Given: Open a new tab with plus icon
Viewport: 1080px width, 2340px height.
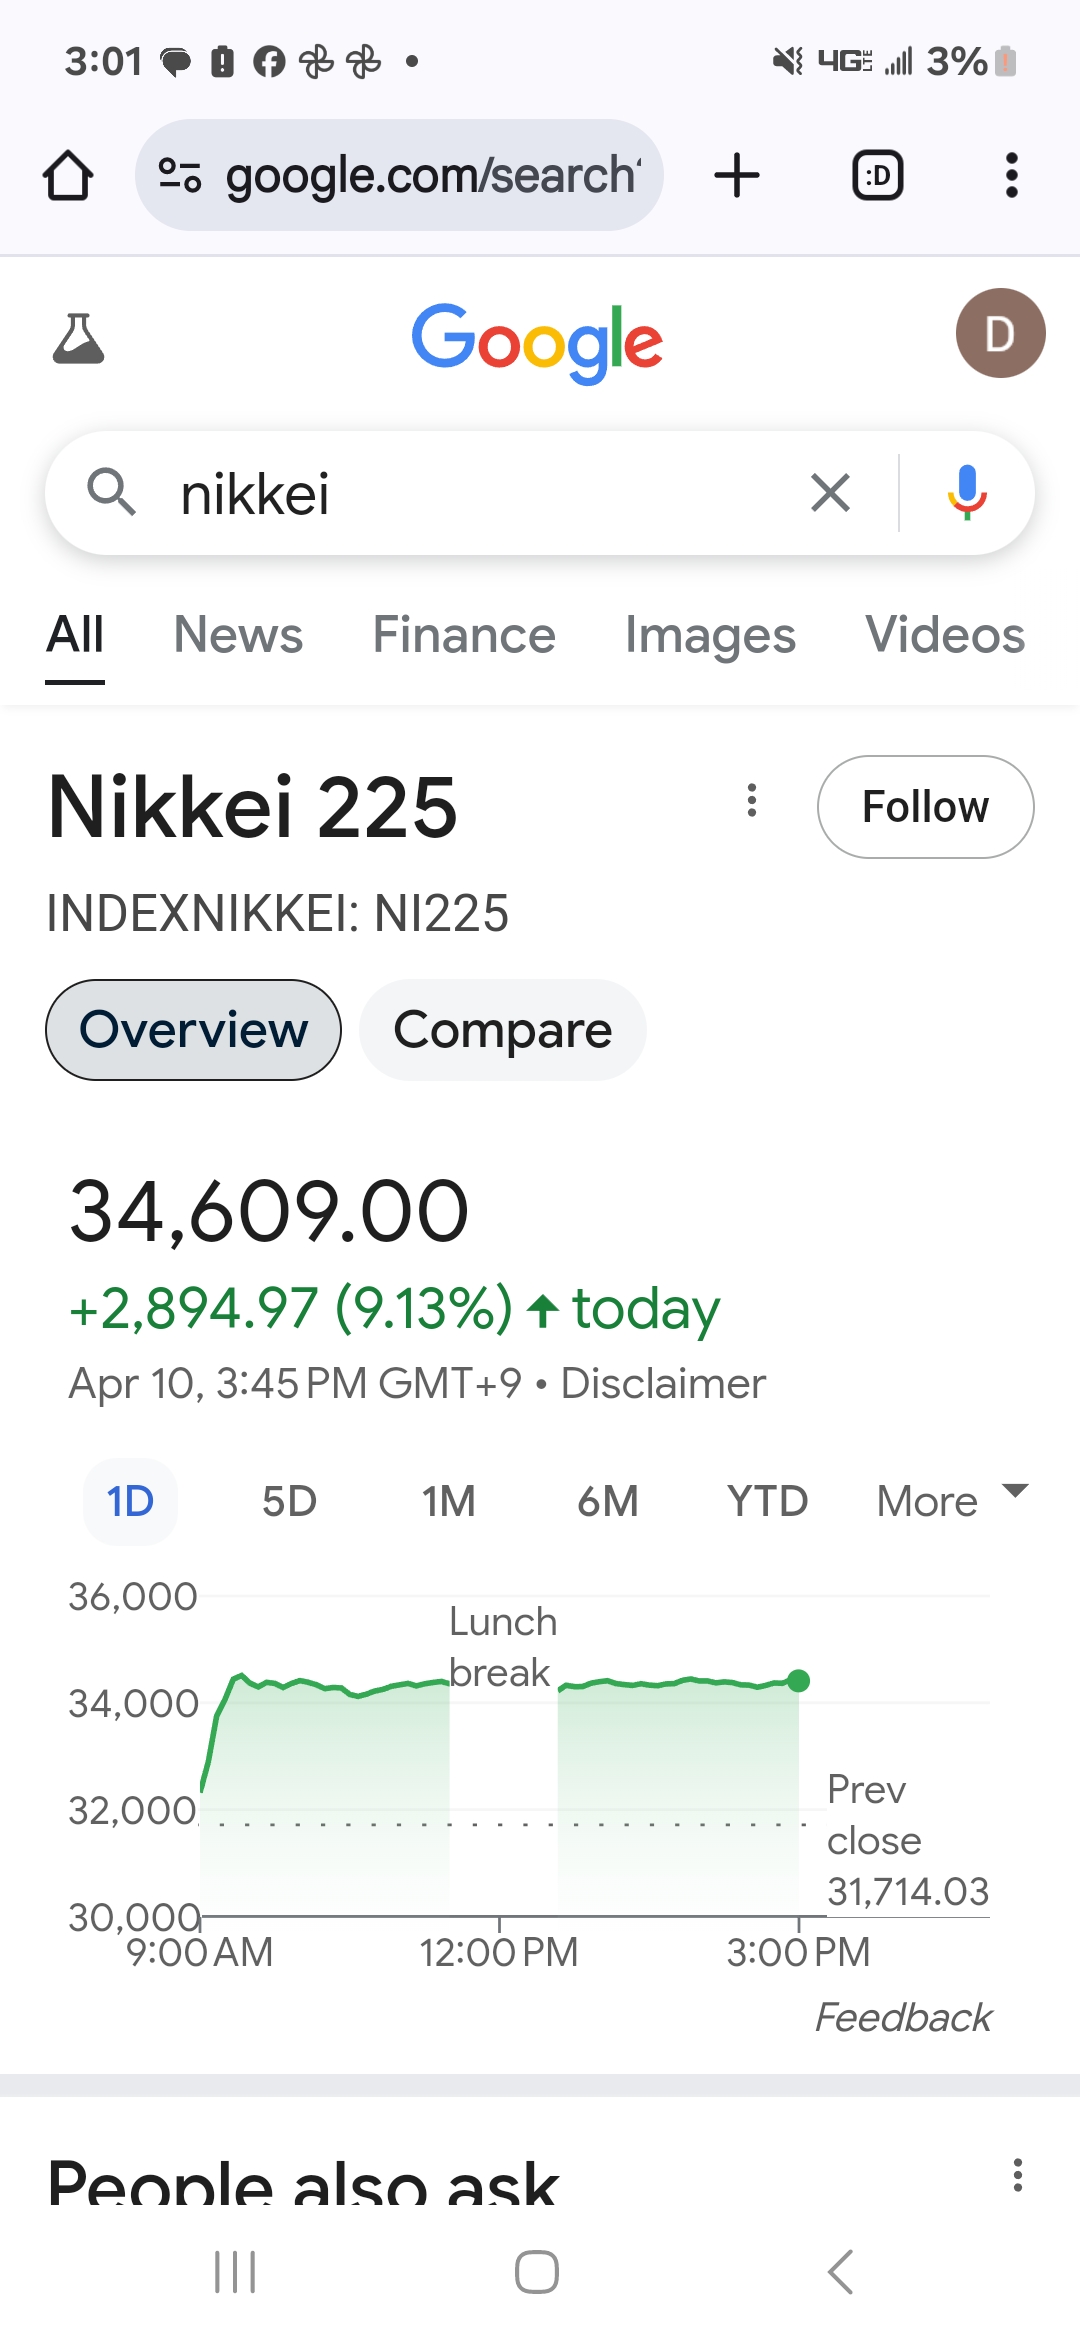Looking at the screenshot, I should (x=737, y=176).
